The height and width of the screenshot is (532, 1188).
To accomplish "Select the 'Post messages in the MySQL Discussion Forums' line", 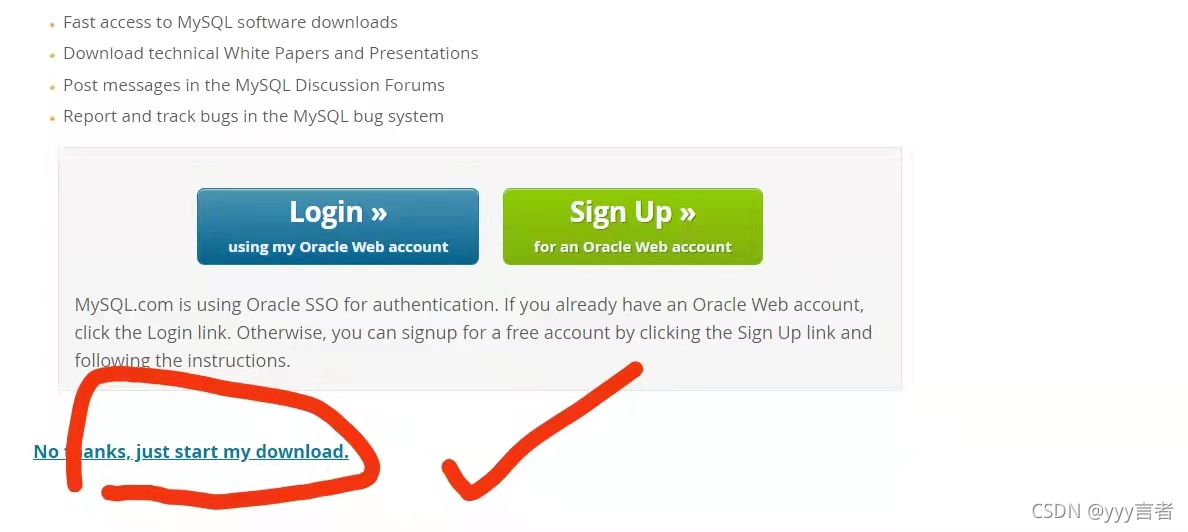I will point(254,85).
